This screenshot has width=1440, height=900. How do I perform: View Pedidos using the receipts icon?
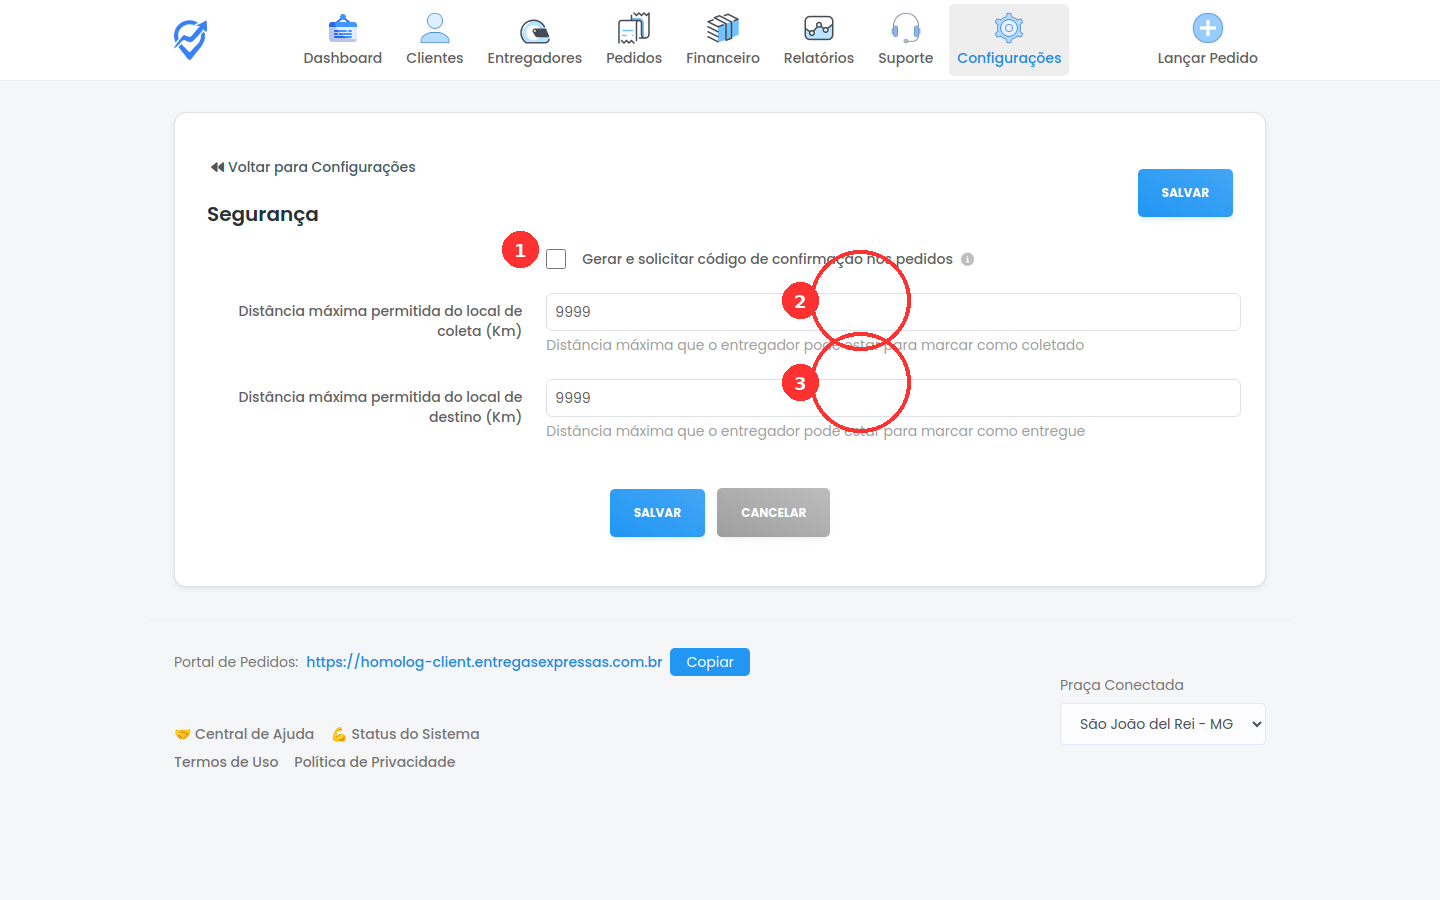point(633,27)
